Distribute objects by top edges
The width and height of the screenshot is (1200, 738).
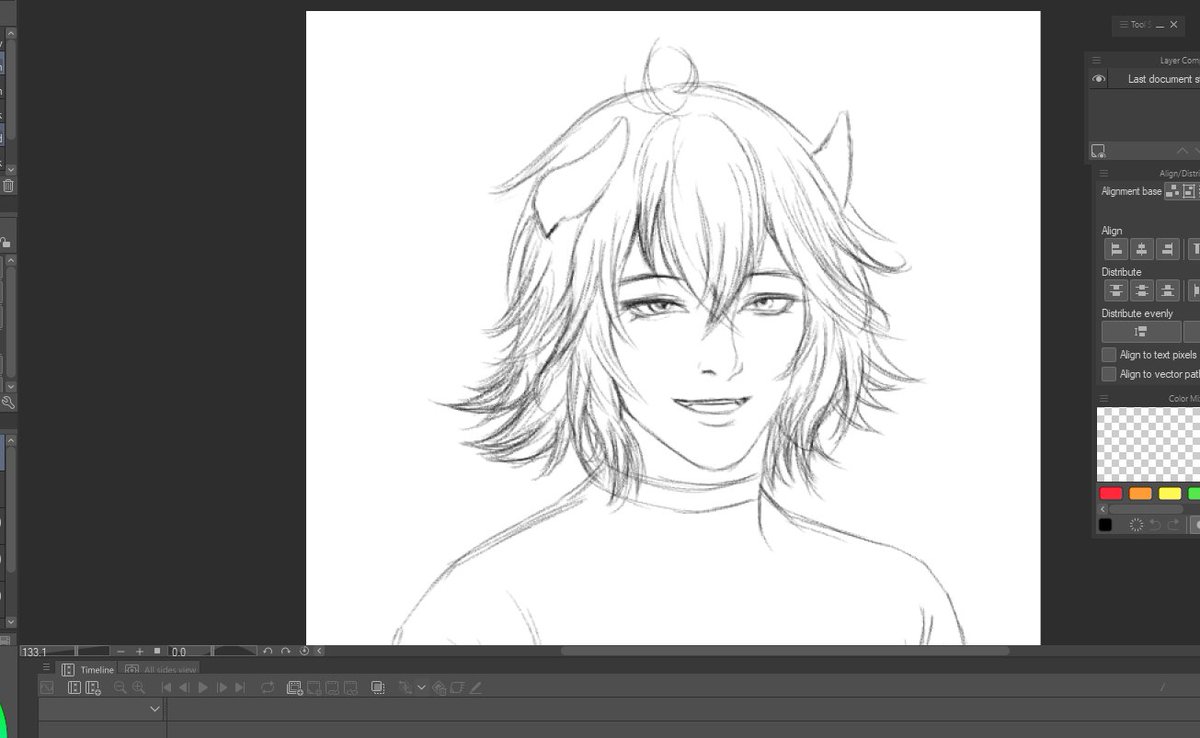coord(1116,291)
